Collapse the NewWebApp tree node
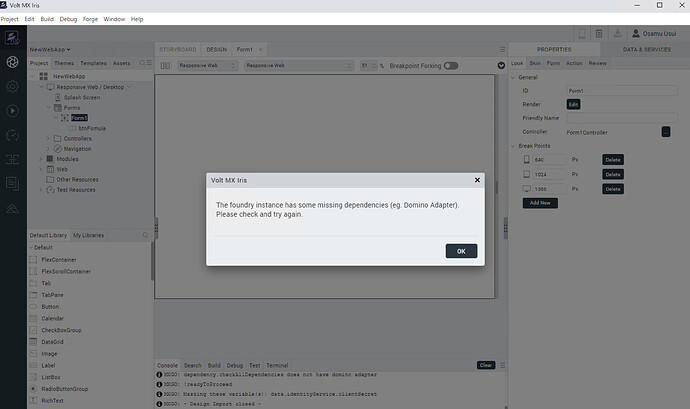Viewport: 690px width, 409px height. coord(32,76)
